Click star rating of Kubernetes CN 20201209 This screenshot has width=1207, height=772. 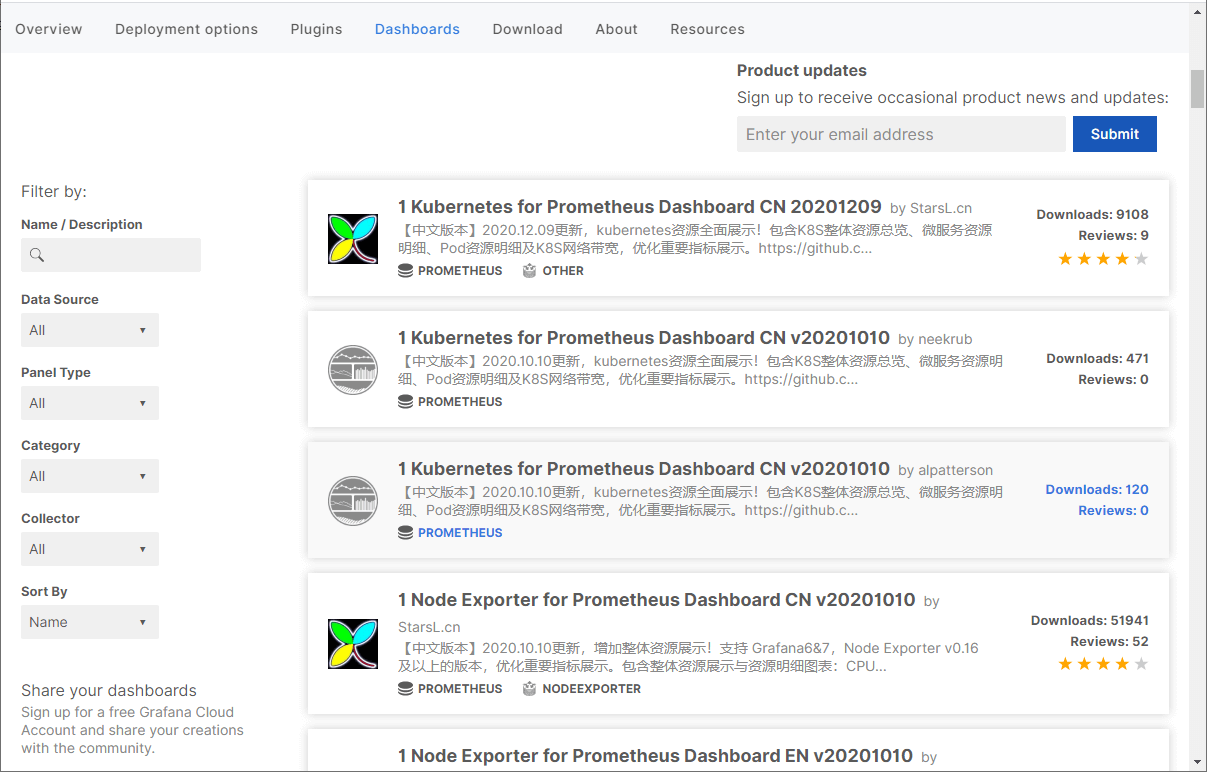click(1103, 259)
